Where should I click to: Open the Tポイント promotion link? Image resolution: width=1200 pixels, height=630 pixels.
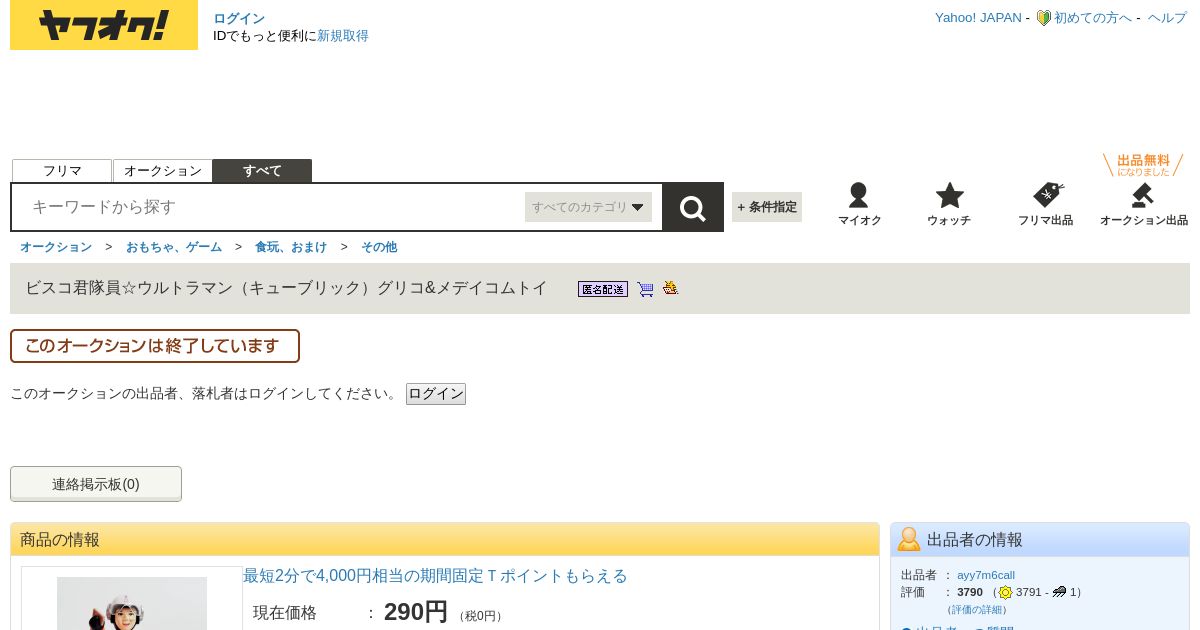point(435,576)
